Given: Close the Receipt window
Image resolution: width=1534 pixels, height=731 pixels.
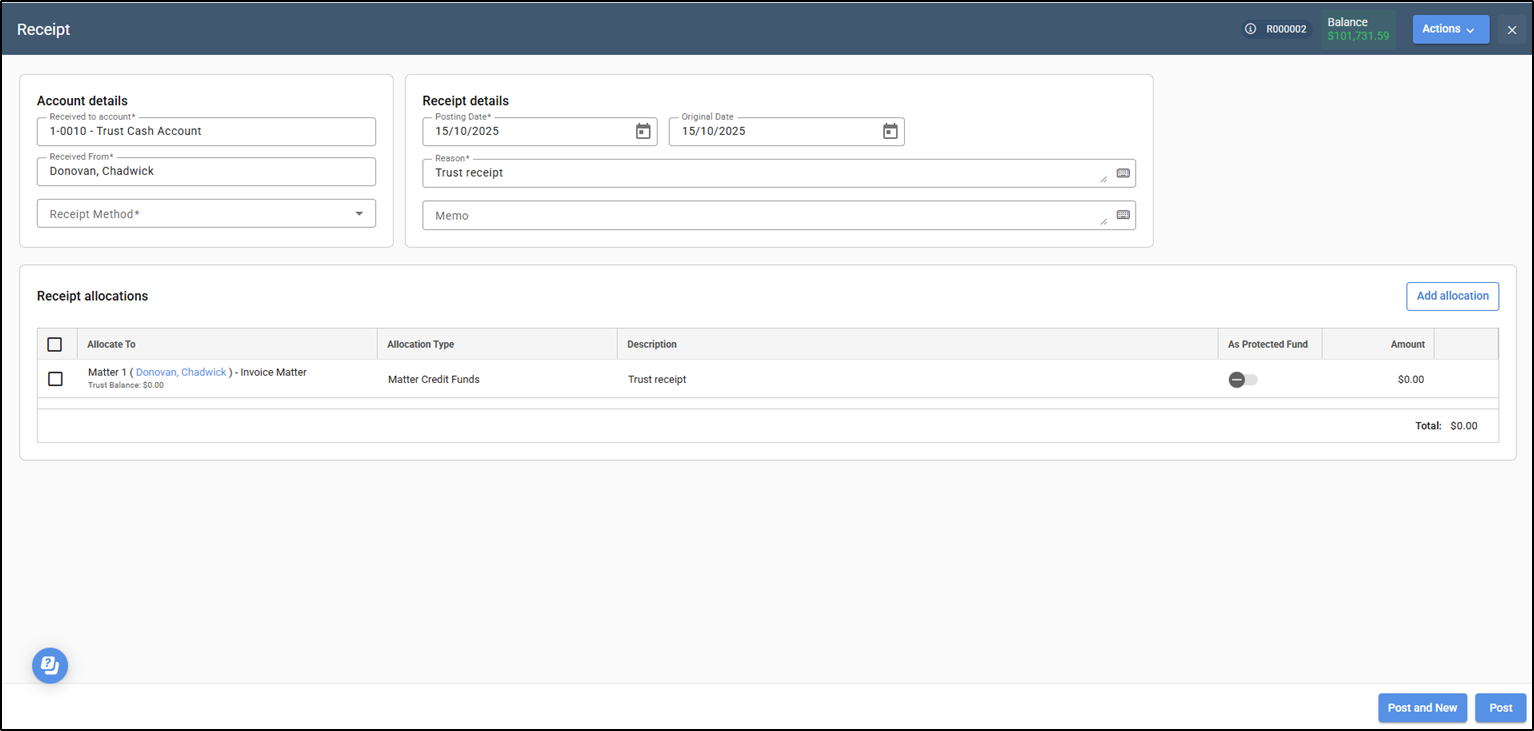Looking at the screenshot, I should (1512, 30).
